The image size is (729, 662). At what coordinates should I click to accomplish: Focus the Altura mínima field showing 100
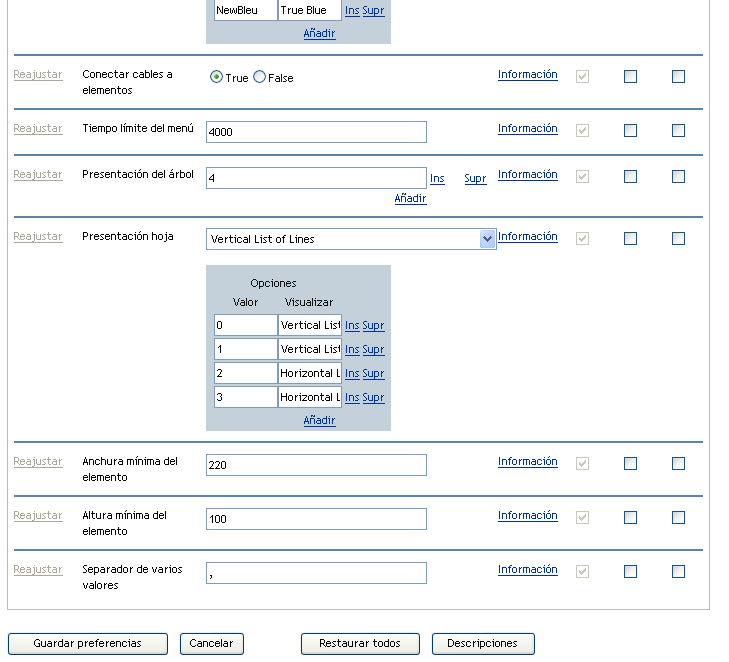(316, 519)
